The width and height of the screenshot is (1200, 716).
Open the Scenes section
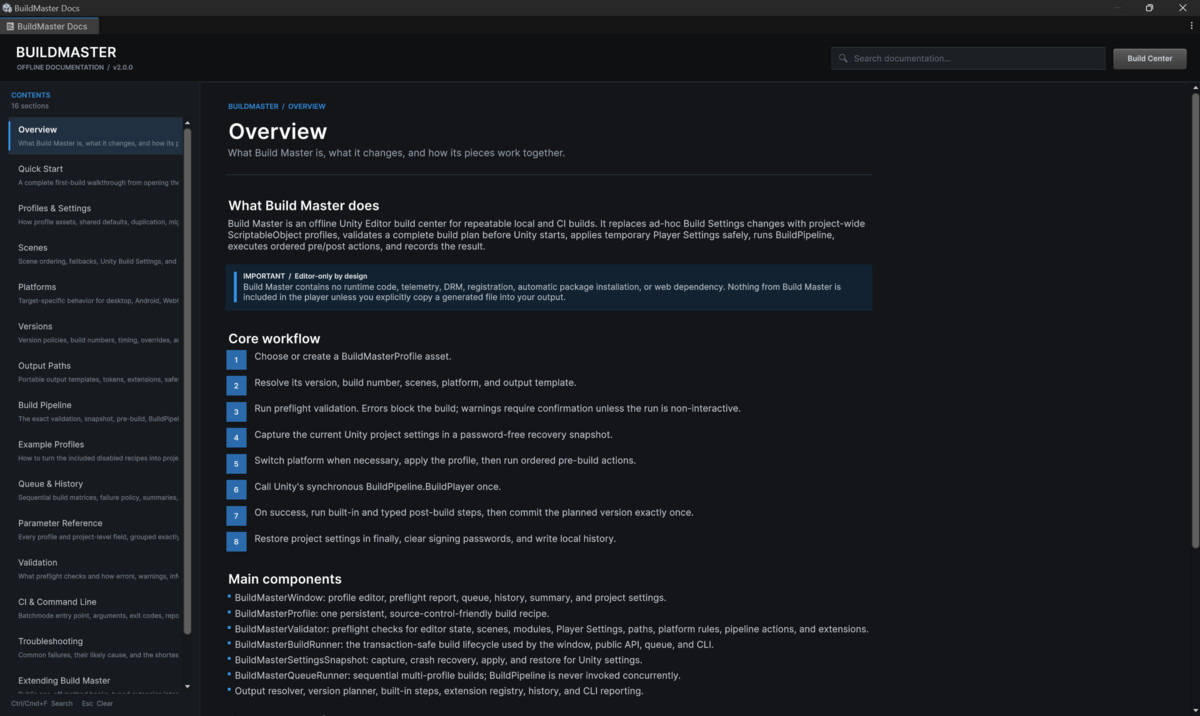tap(95, 253)
